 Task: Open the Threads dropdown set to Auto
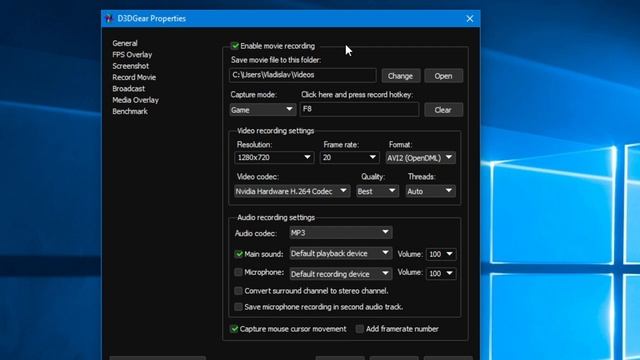pos(431,191)
